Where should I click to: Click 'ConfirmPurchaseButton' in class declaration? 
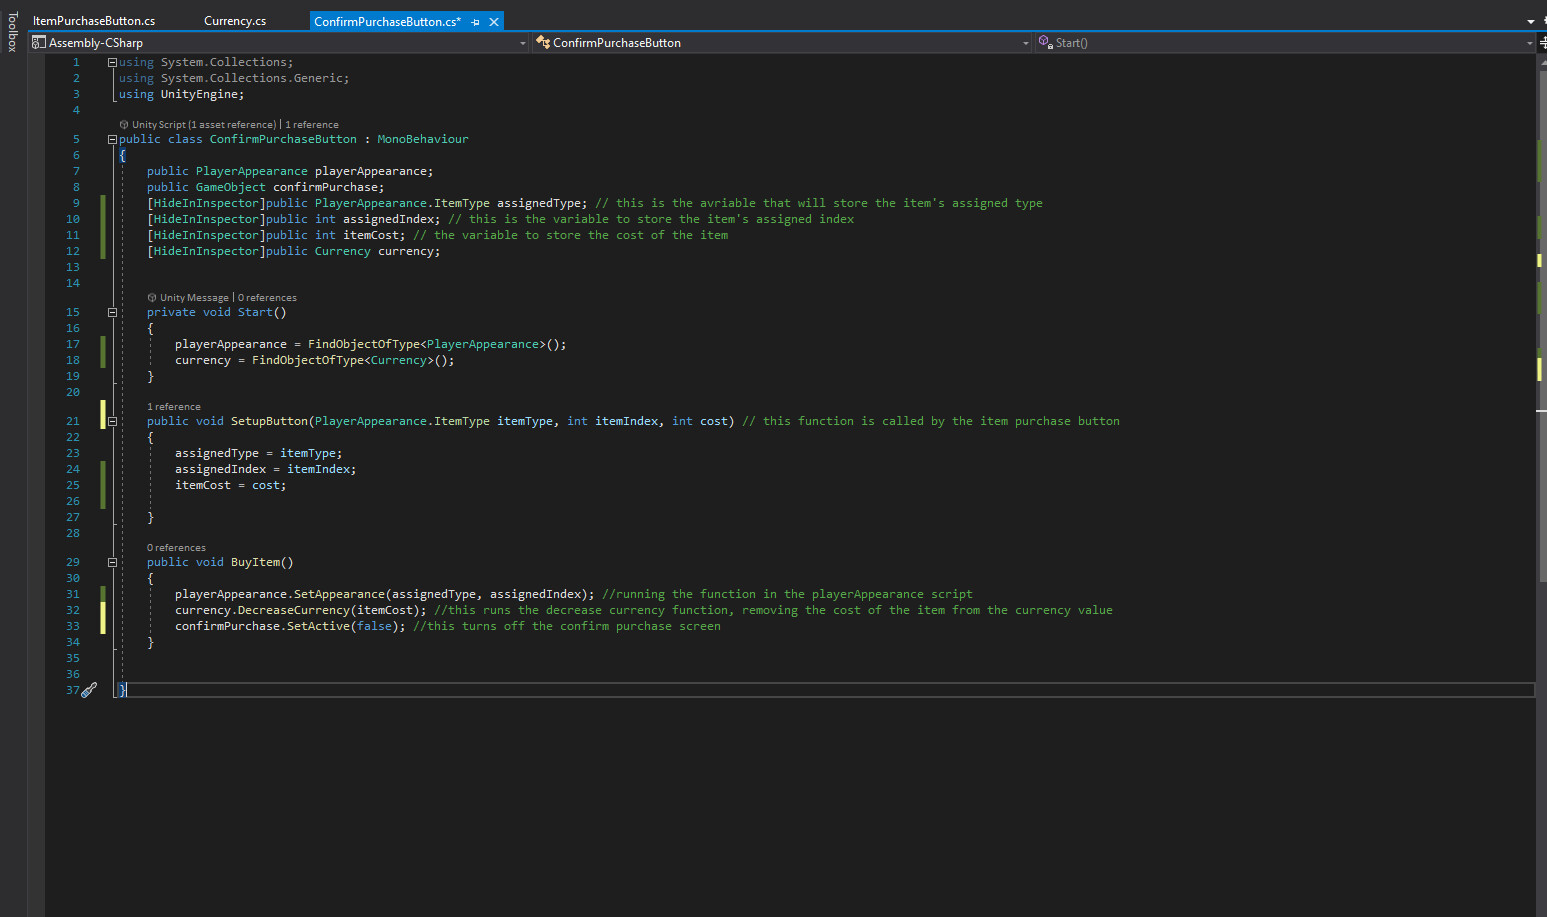(283, 139)
